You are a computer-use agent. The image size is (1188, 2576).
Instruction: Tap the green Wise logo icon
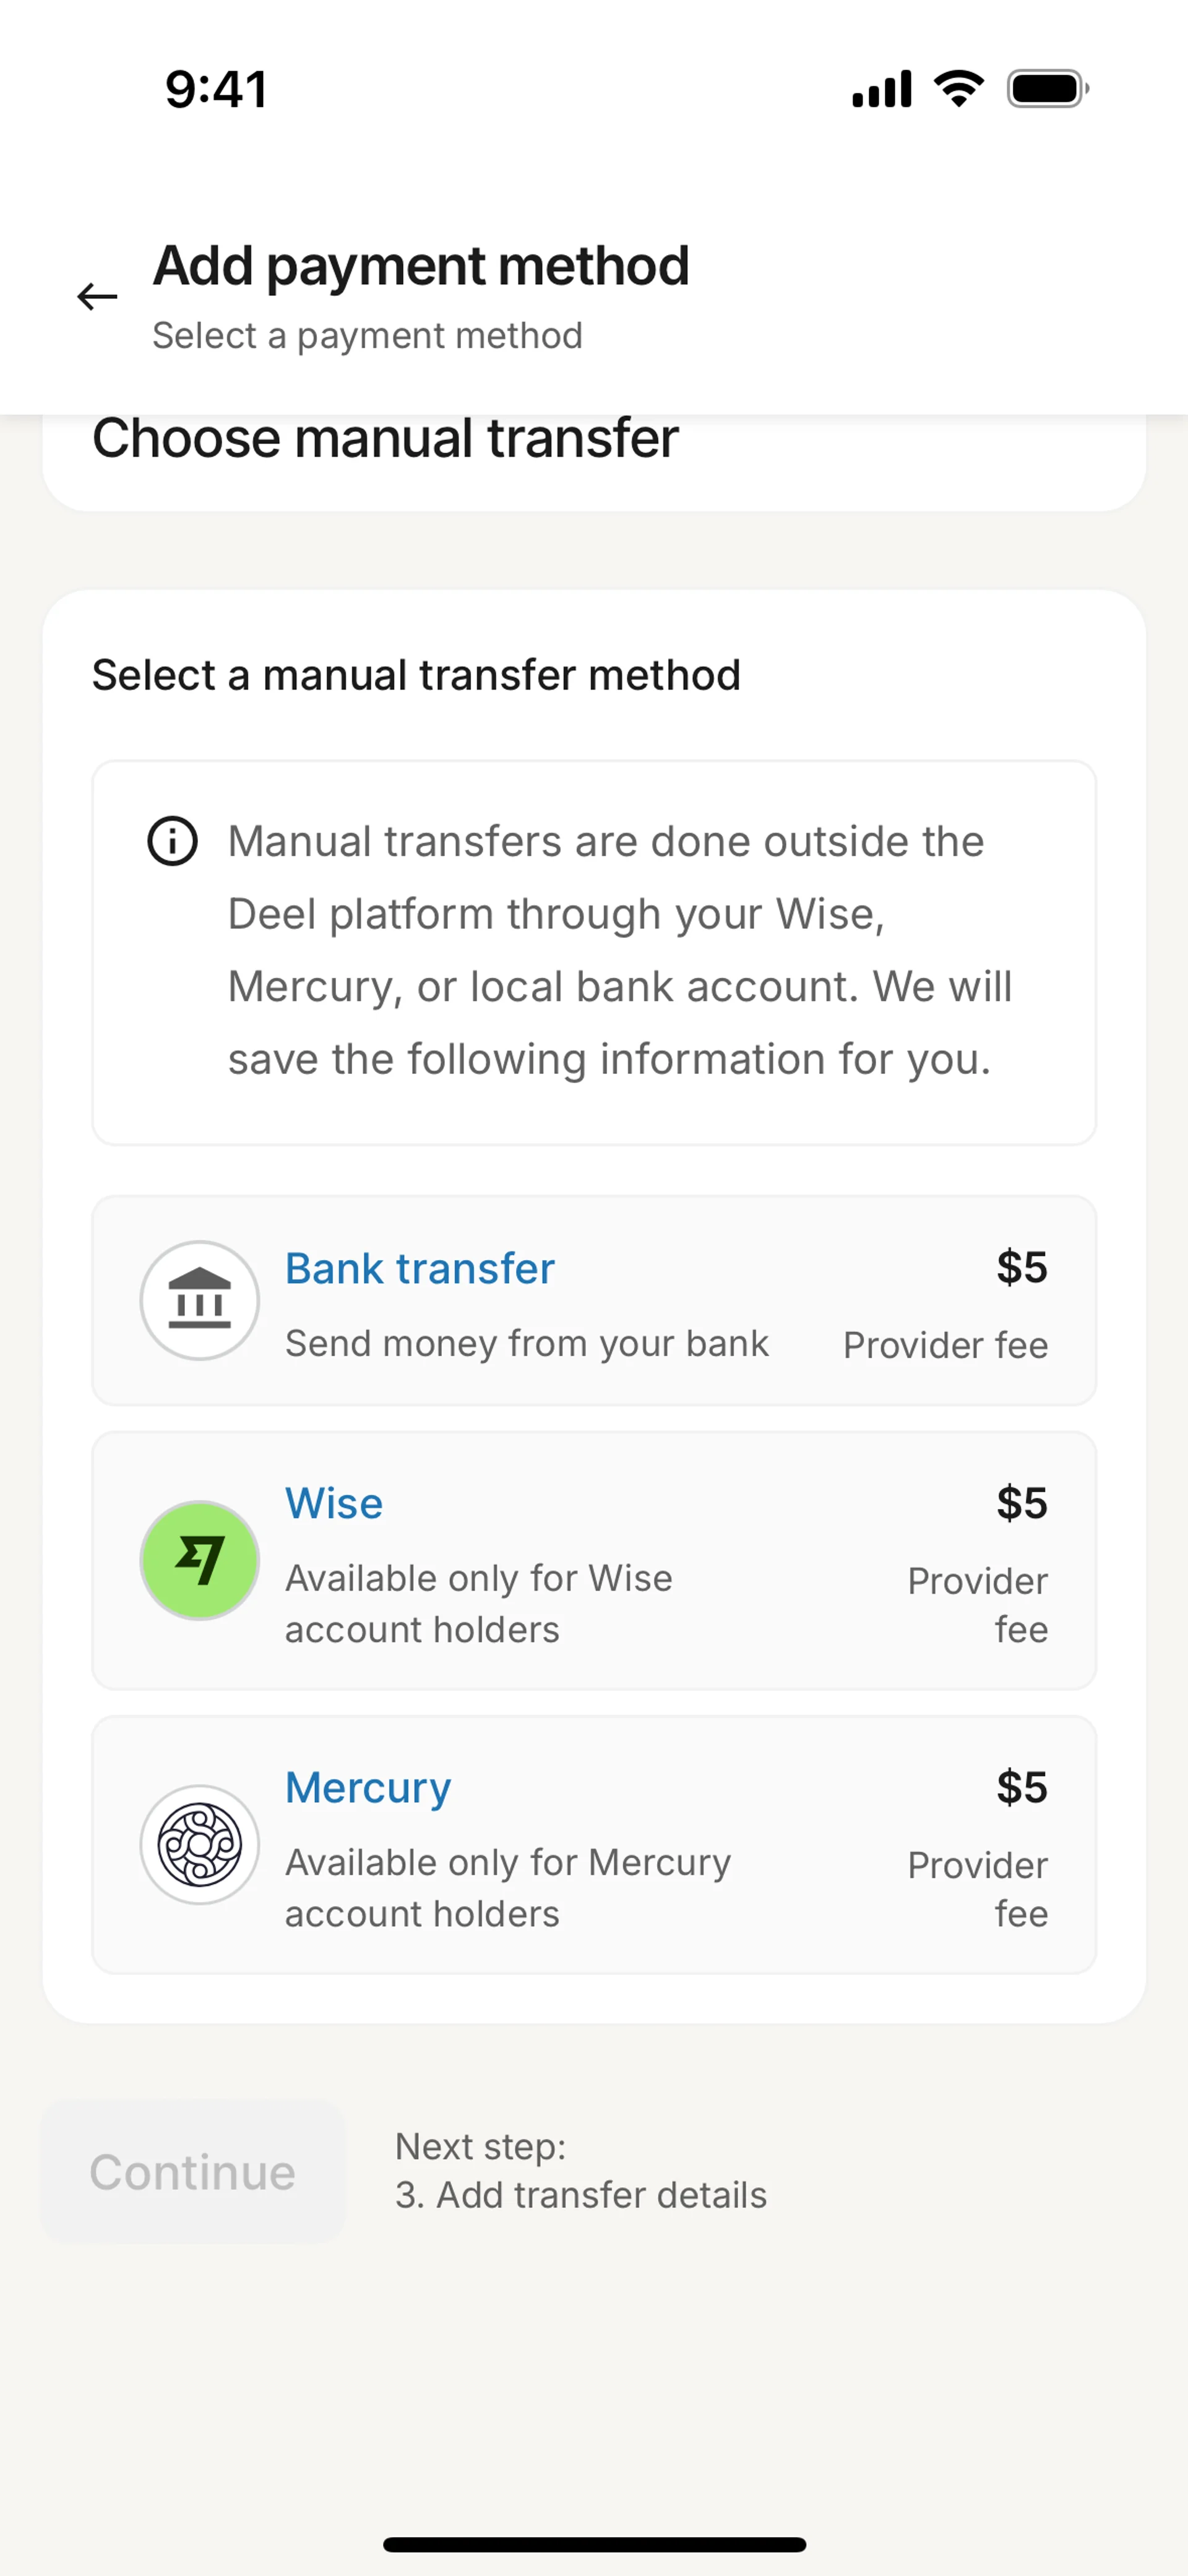pos(200,1560)
